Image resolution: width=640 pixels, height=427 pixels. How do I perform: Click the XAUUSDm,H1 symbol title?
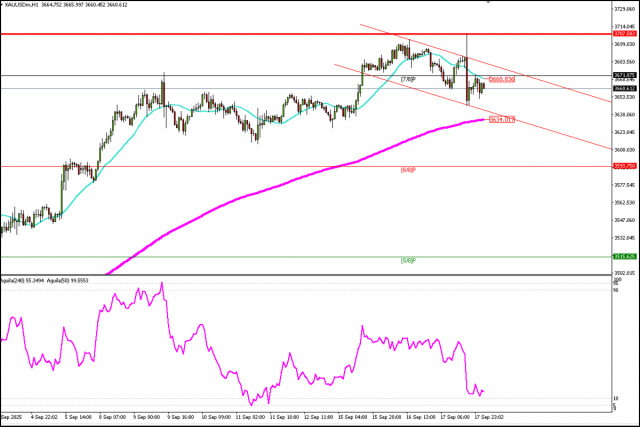[20, 5]
